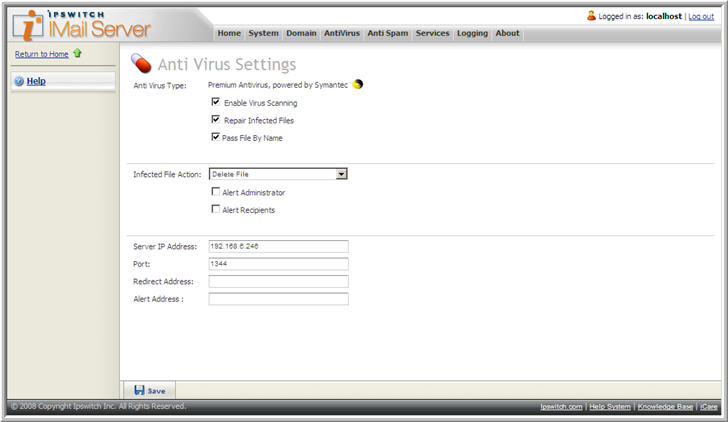
Task: Open the Knowledge Base link
Action: pos(665,407)
